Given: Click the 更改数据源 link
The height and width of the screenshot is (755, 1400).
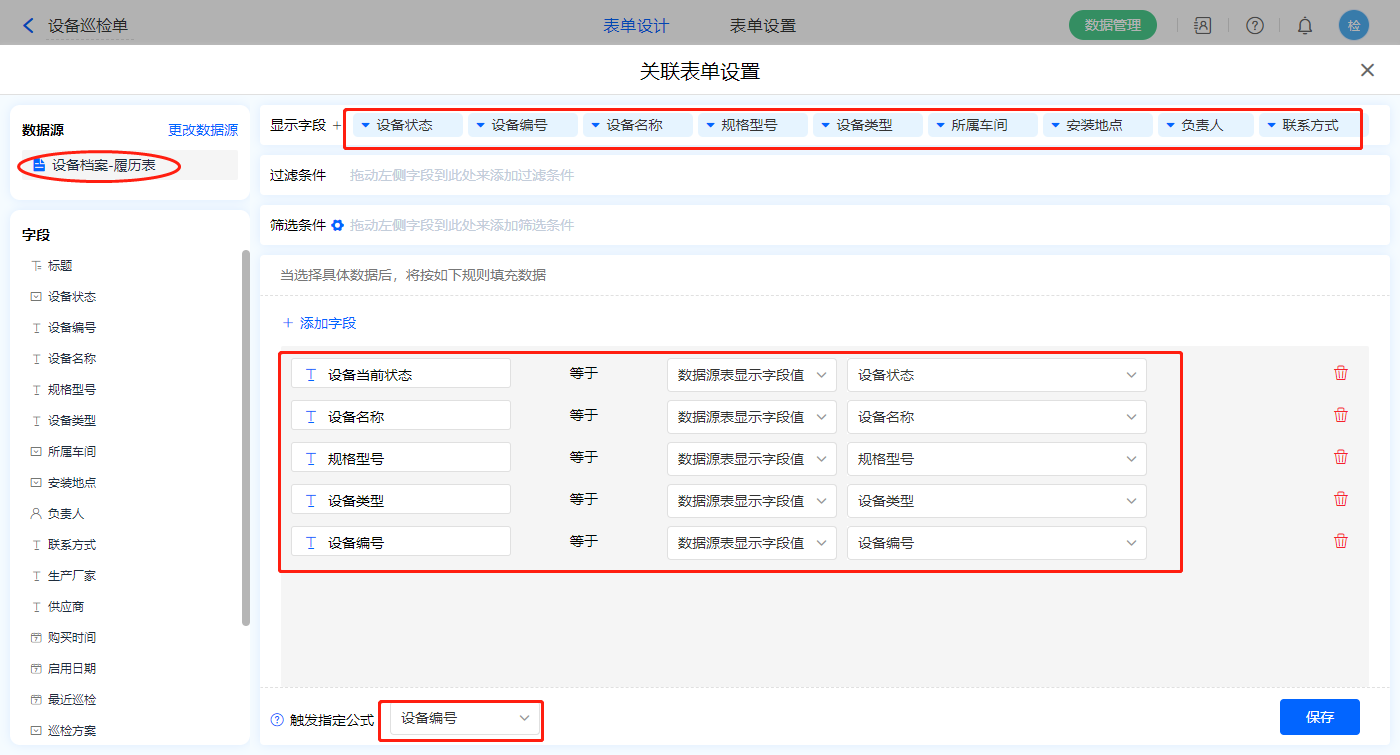Looking at the screenshot, I should click(x=203, y=130).
